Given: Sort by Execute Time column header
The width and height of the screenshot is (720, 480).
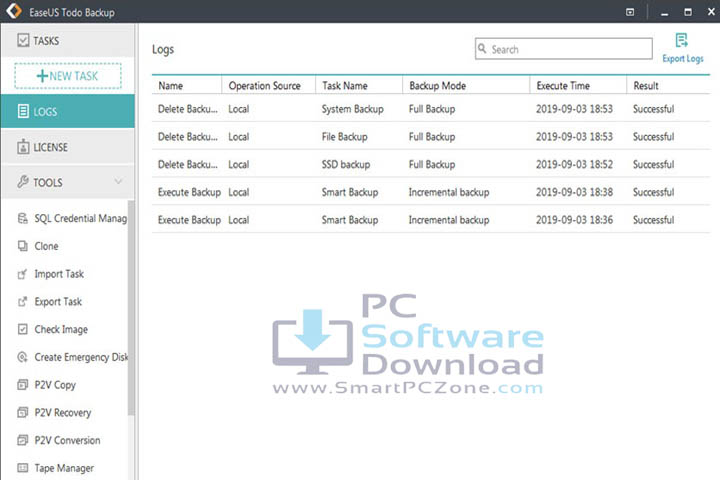Looking at the screenshot, I should (563, 85).
